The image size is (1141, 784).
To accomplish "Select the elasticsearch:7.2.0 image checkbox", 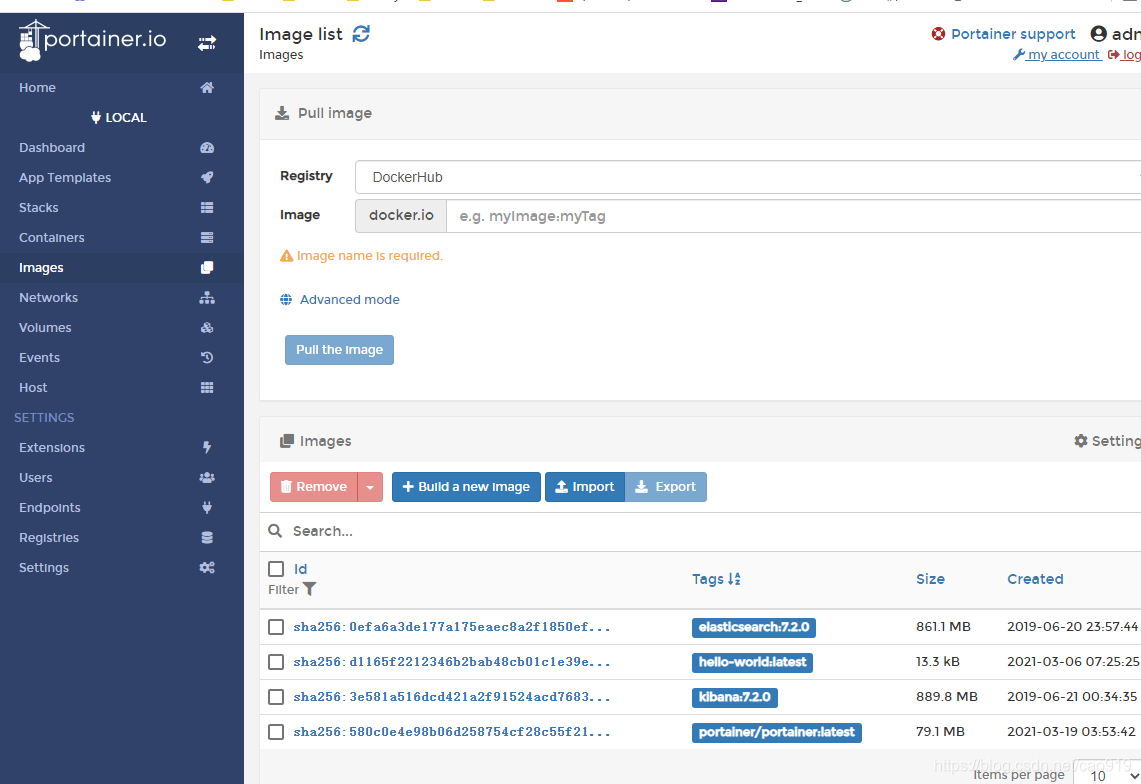I will (276, 627).
